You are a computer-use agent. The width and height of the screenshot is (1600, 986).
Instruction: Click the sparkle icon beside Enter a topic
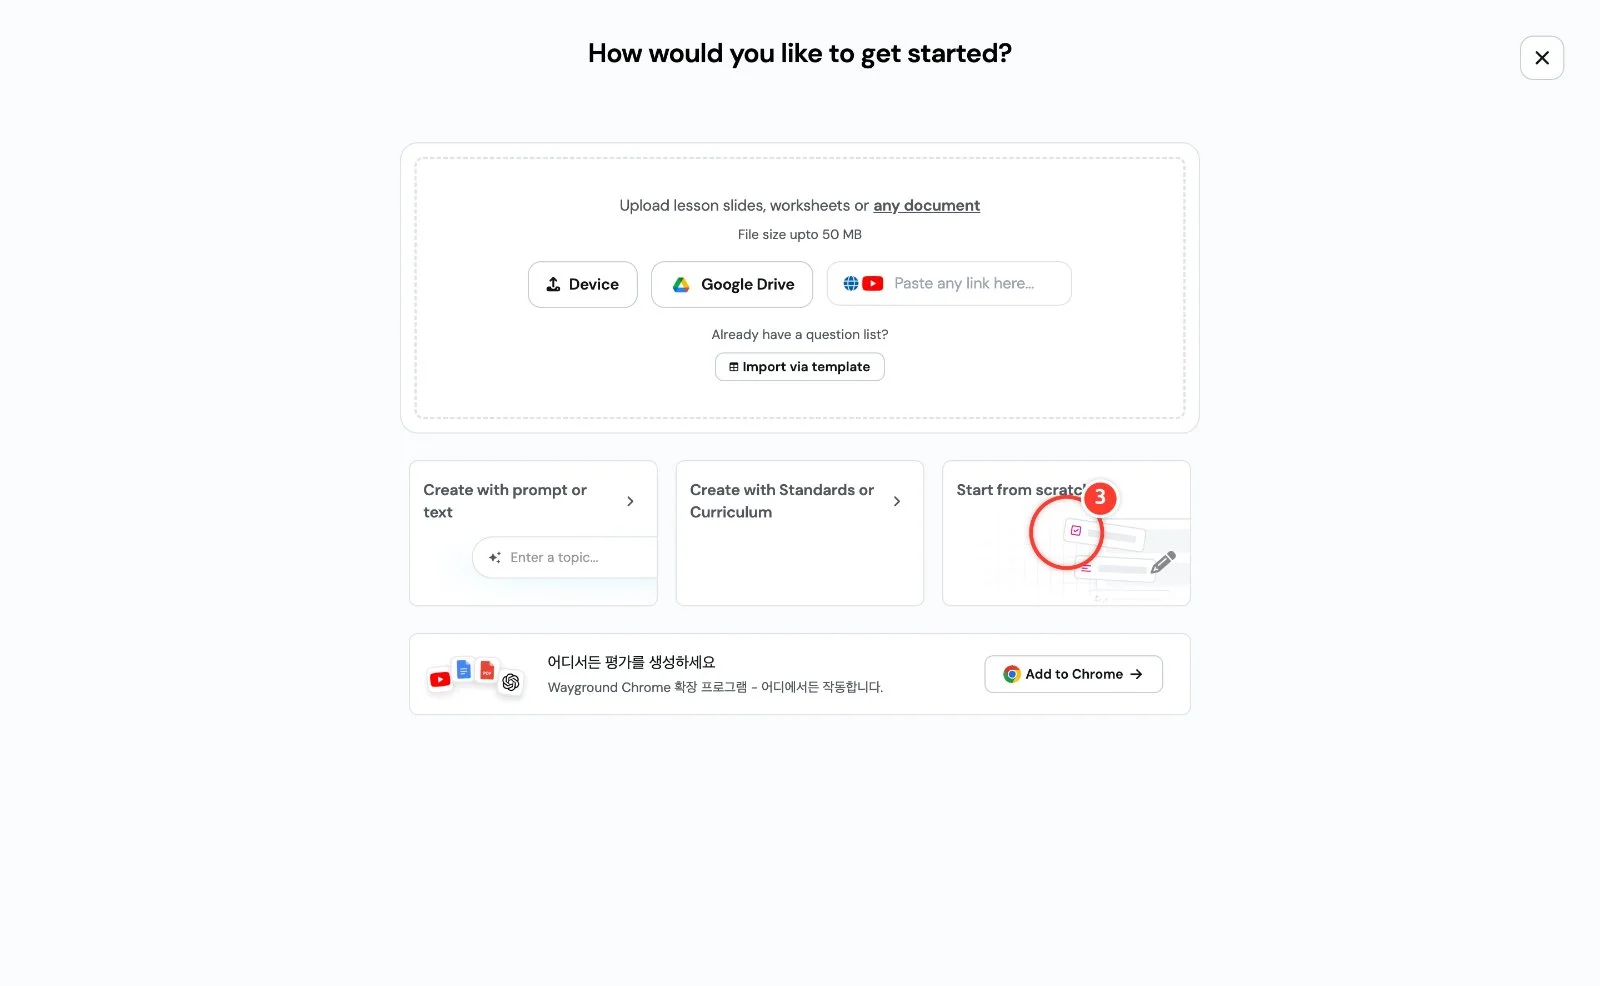tap(495, 557)
